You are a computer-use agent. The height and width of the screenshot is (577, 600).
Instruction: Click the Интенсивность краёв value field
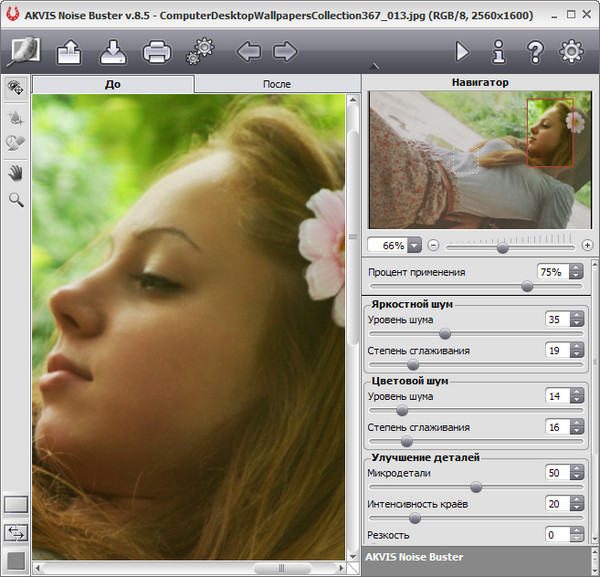click(555, 504)
